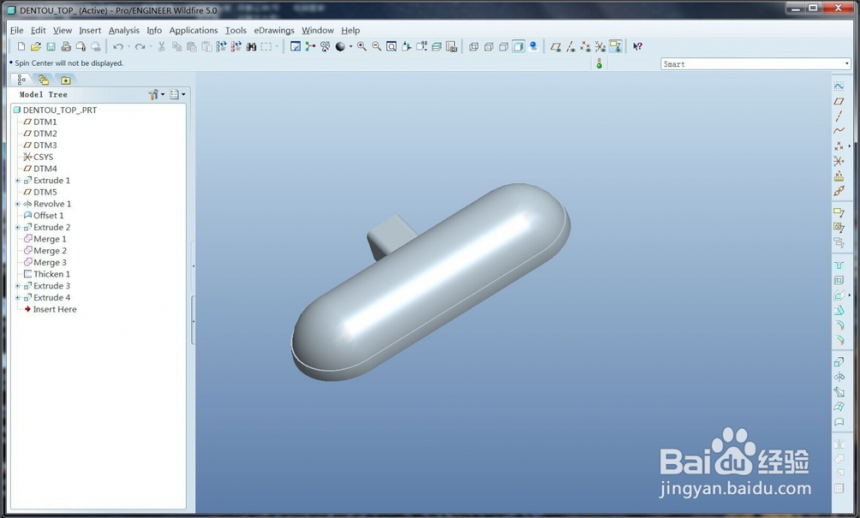Click the Repaint screen icon

(295, 47)
